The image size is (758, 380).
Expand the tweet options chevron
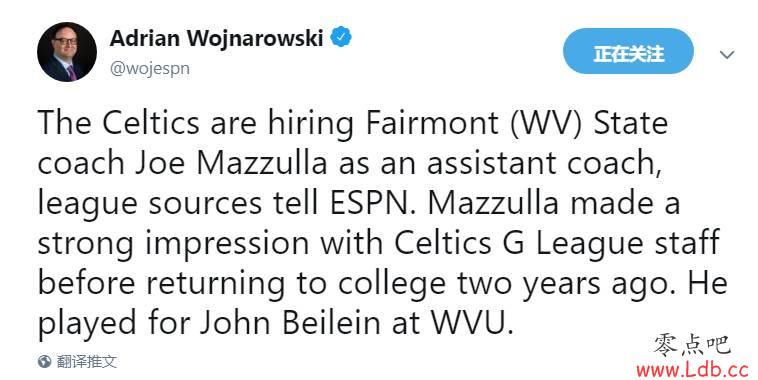coord(727,55)
